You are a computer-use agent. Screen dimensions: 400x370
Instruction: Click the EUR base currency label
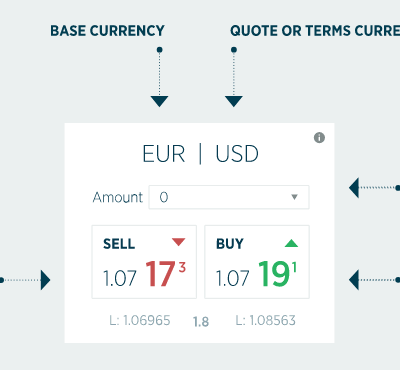coord(164,154)
